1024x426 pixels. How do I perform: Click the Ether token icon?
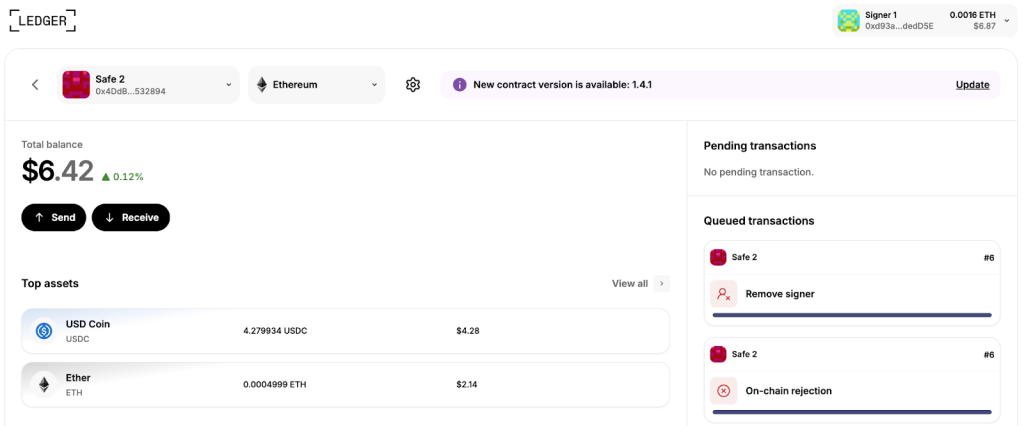point(44,385)
